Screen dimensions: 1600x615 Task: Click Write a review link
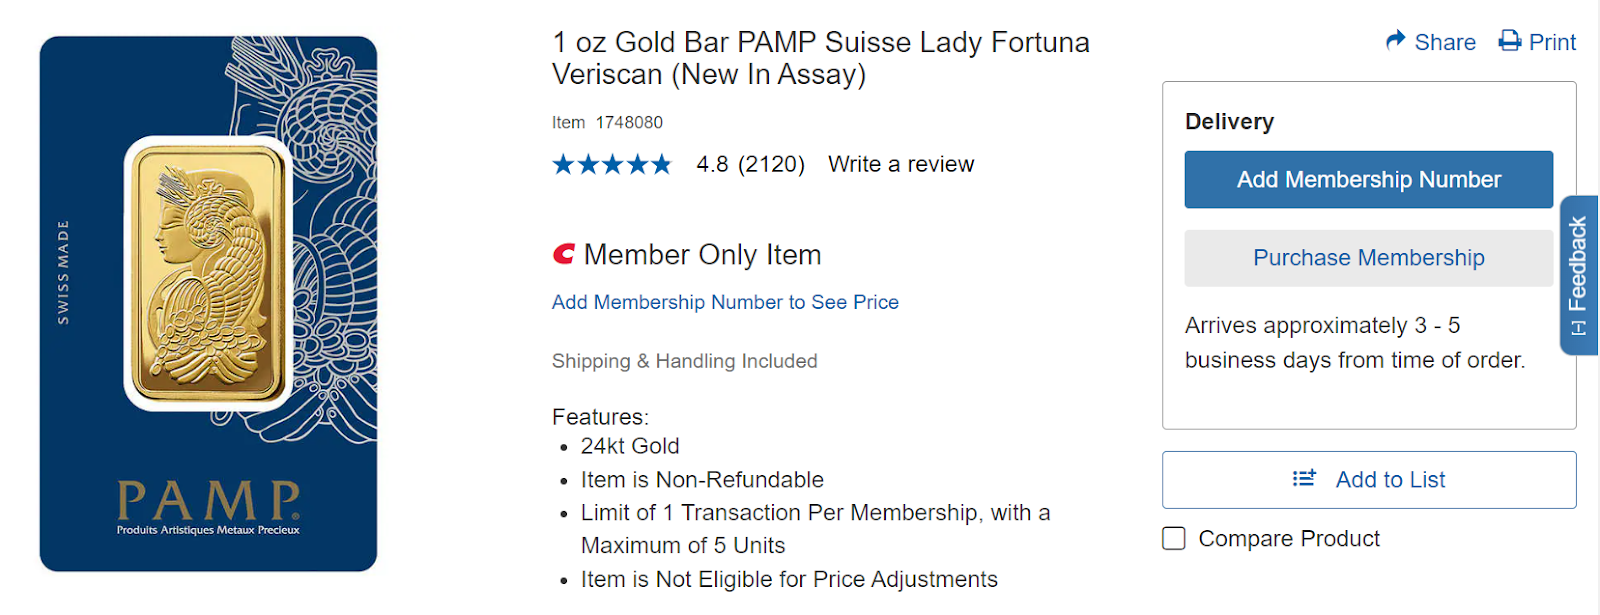pos(901,164)
